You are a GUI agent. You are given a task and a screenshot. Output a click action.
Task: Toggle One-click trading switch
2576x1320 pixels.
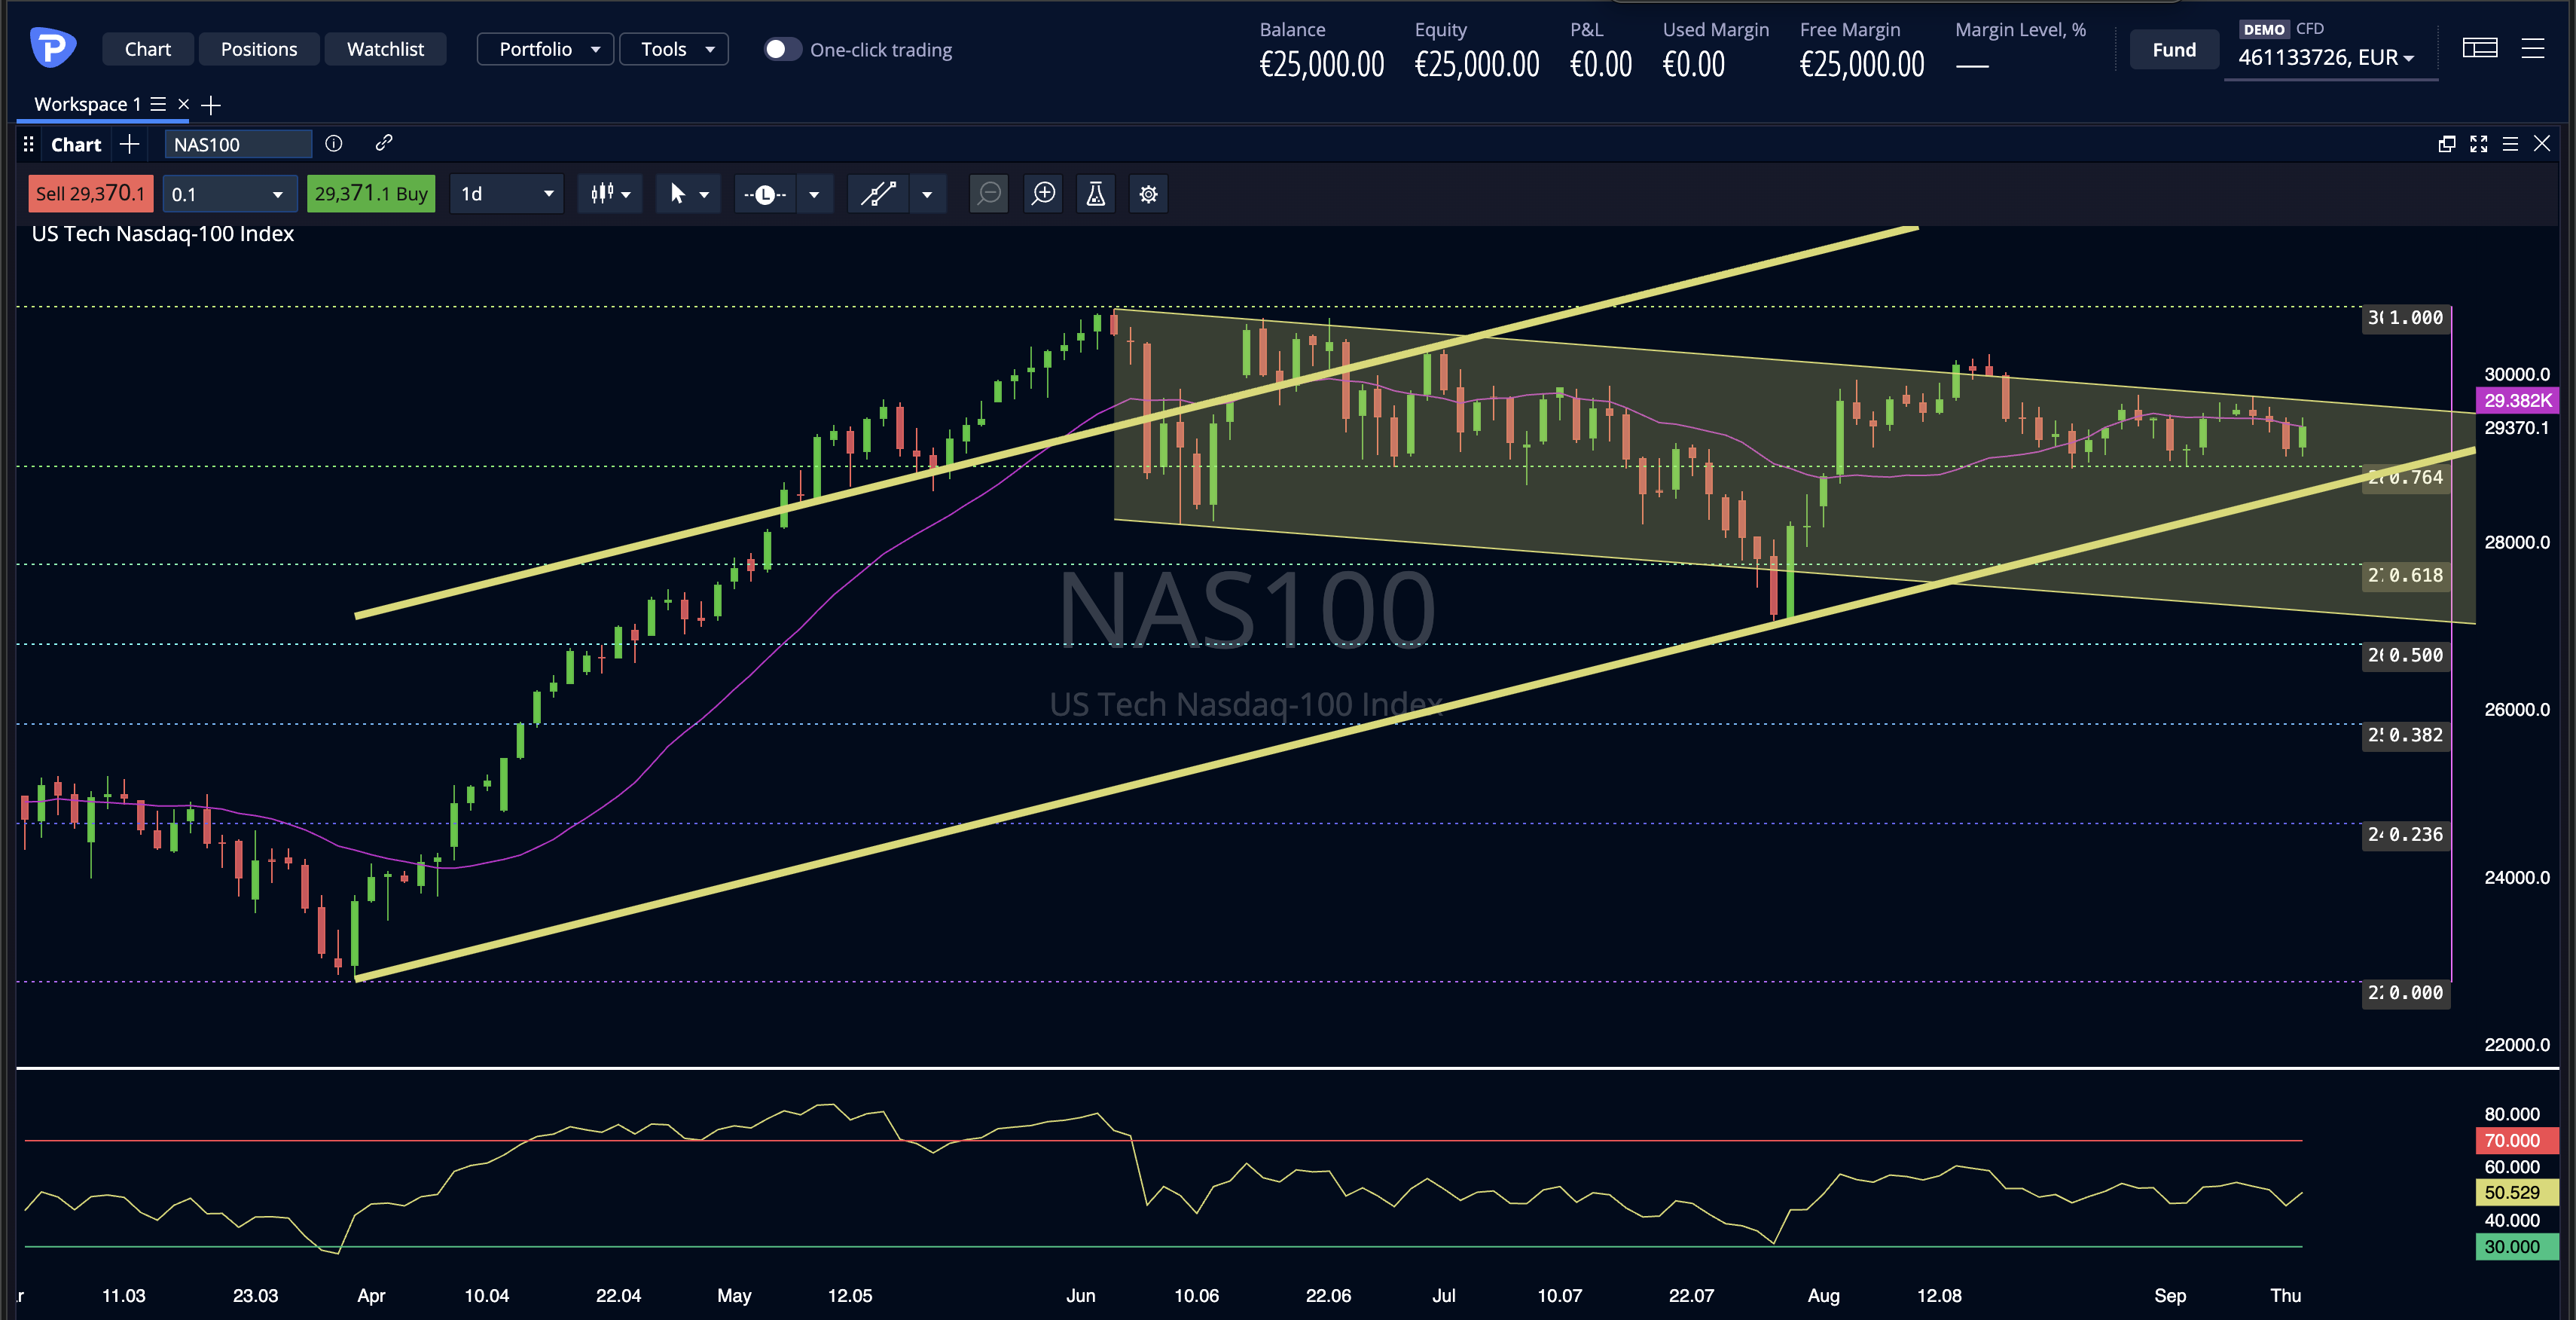pos(782,49)
